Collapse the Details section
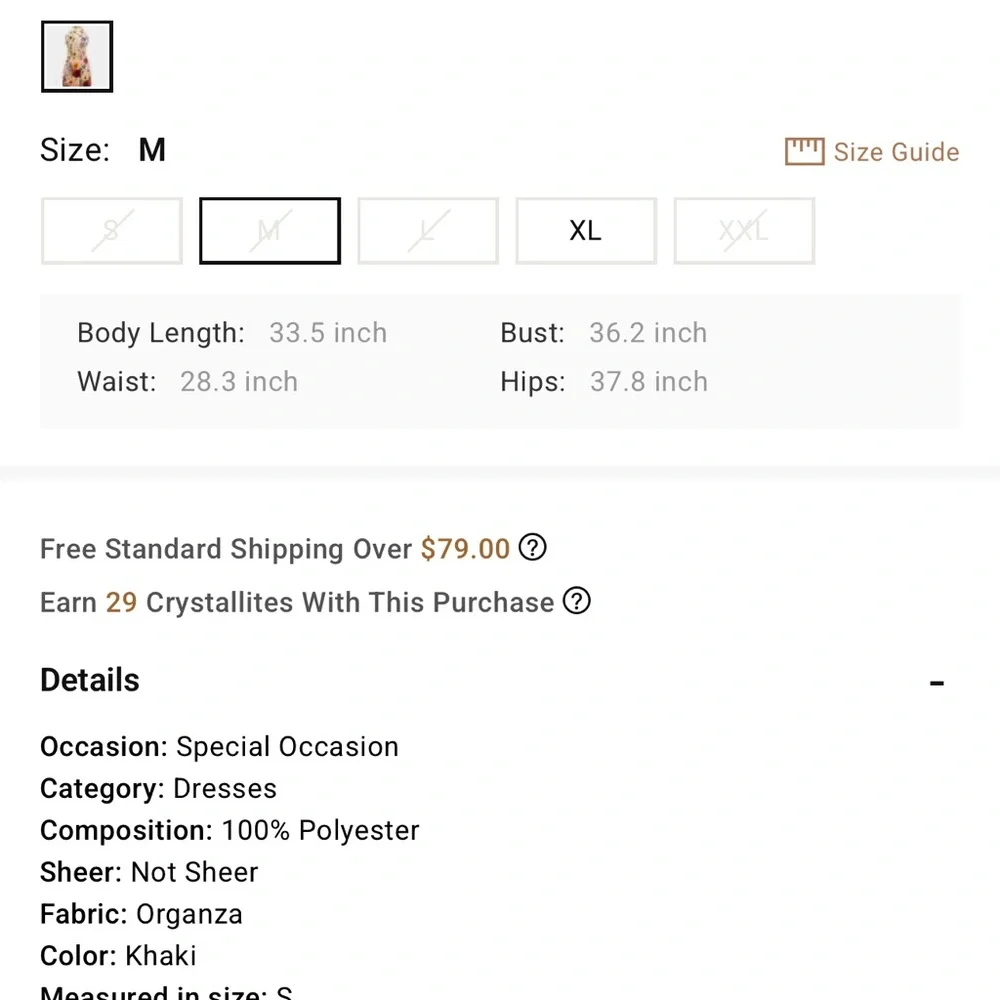Image resolution: width=1000 pixels, height=1000 pixels. pyautogui.click(x=937, y=681)
